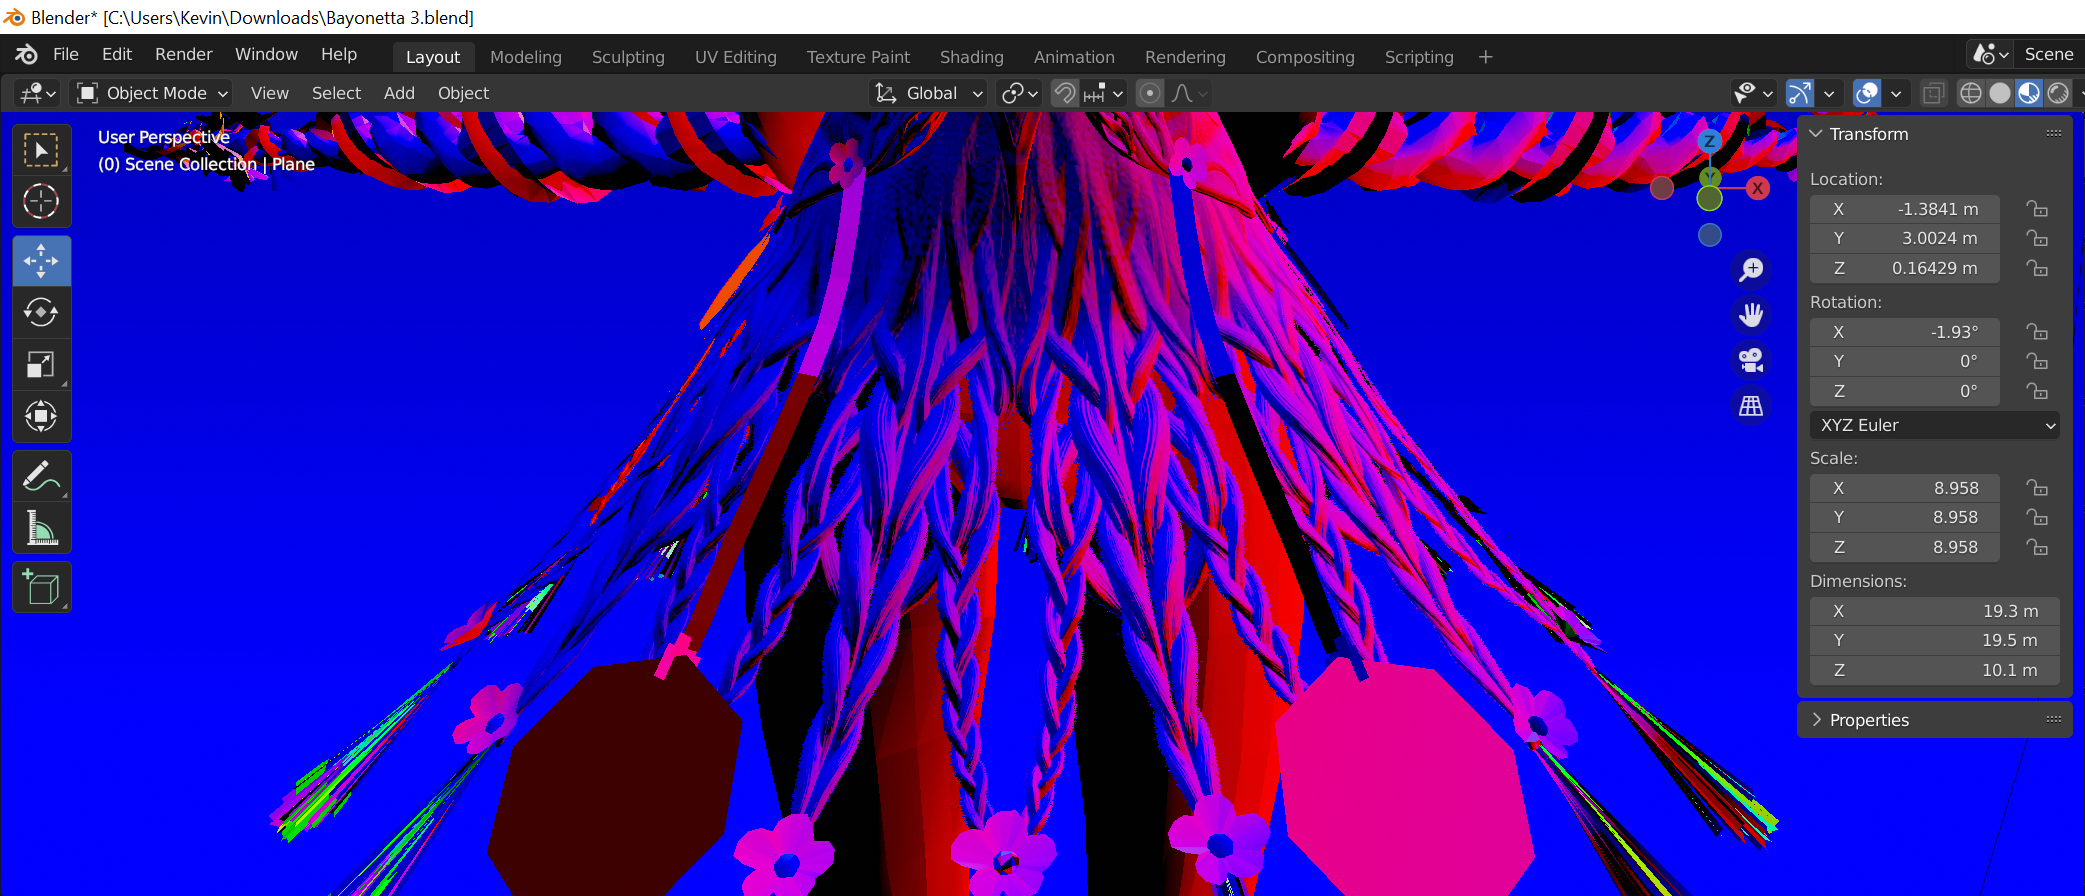The image size is (2085, 896).
Task: Toggle viewport overlays display button
Action: [1867, 93]
